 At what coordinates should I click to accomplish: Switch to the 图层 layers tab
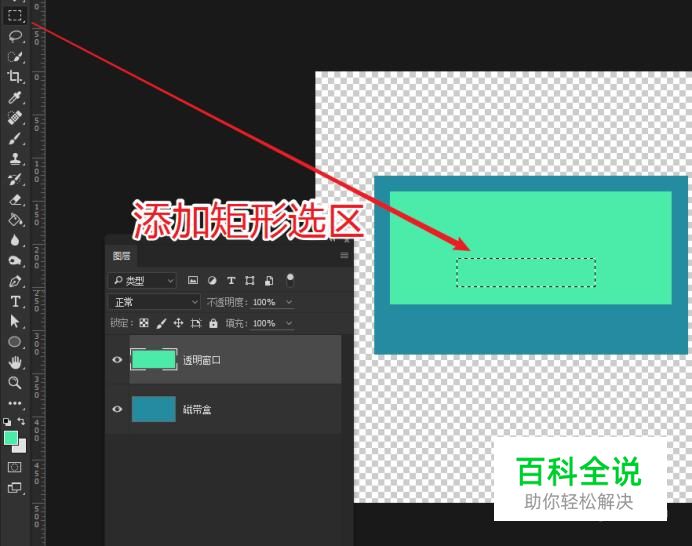(121, 256)
